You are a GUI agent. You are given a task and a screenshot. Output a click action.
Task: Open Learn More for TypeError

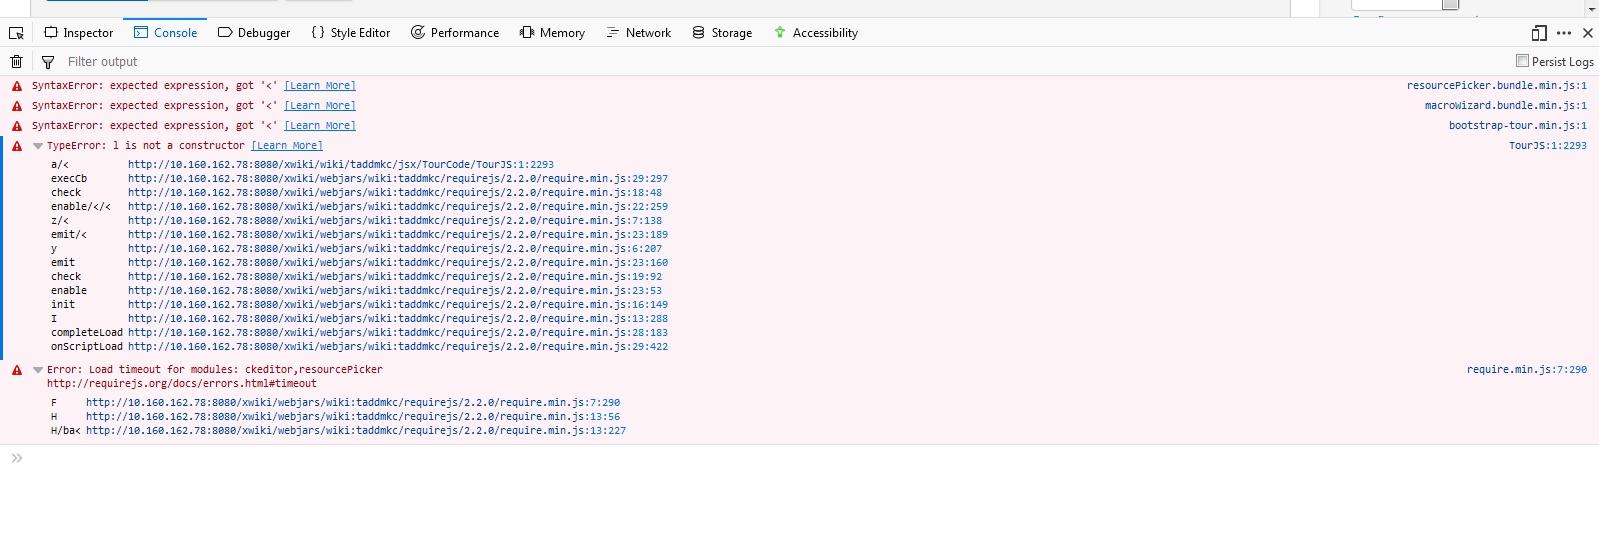point(287,146)
